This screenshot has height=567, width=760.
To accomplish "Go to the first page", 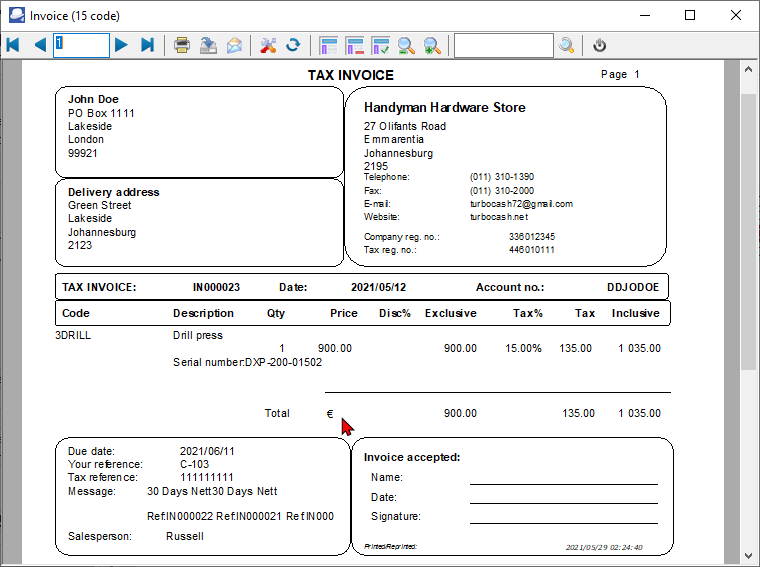I will coord(13,45).
